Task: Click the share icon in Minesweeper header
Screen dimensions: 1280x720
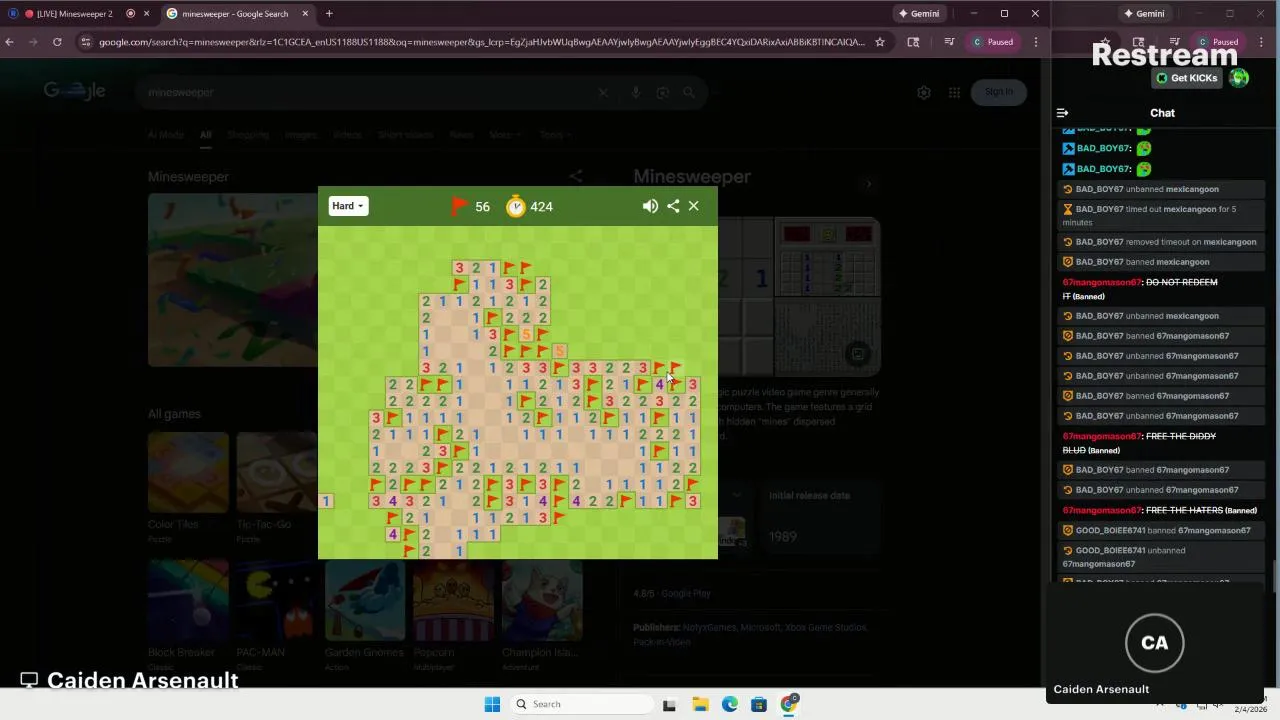Action: coord(673,206)
